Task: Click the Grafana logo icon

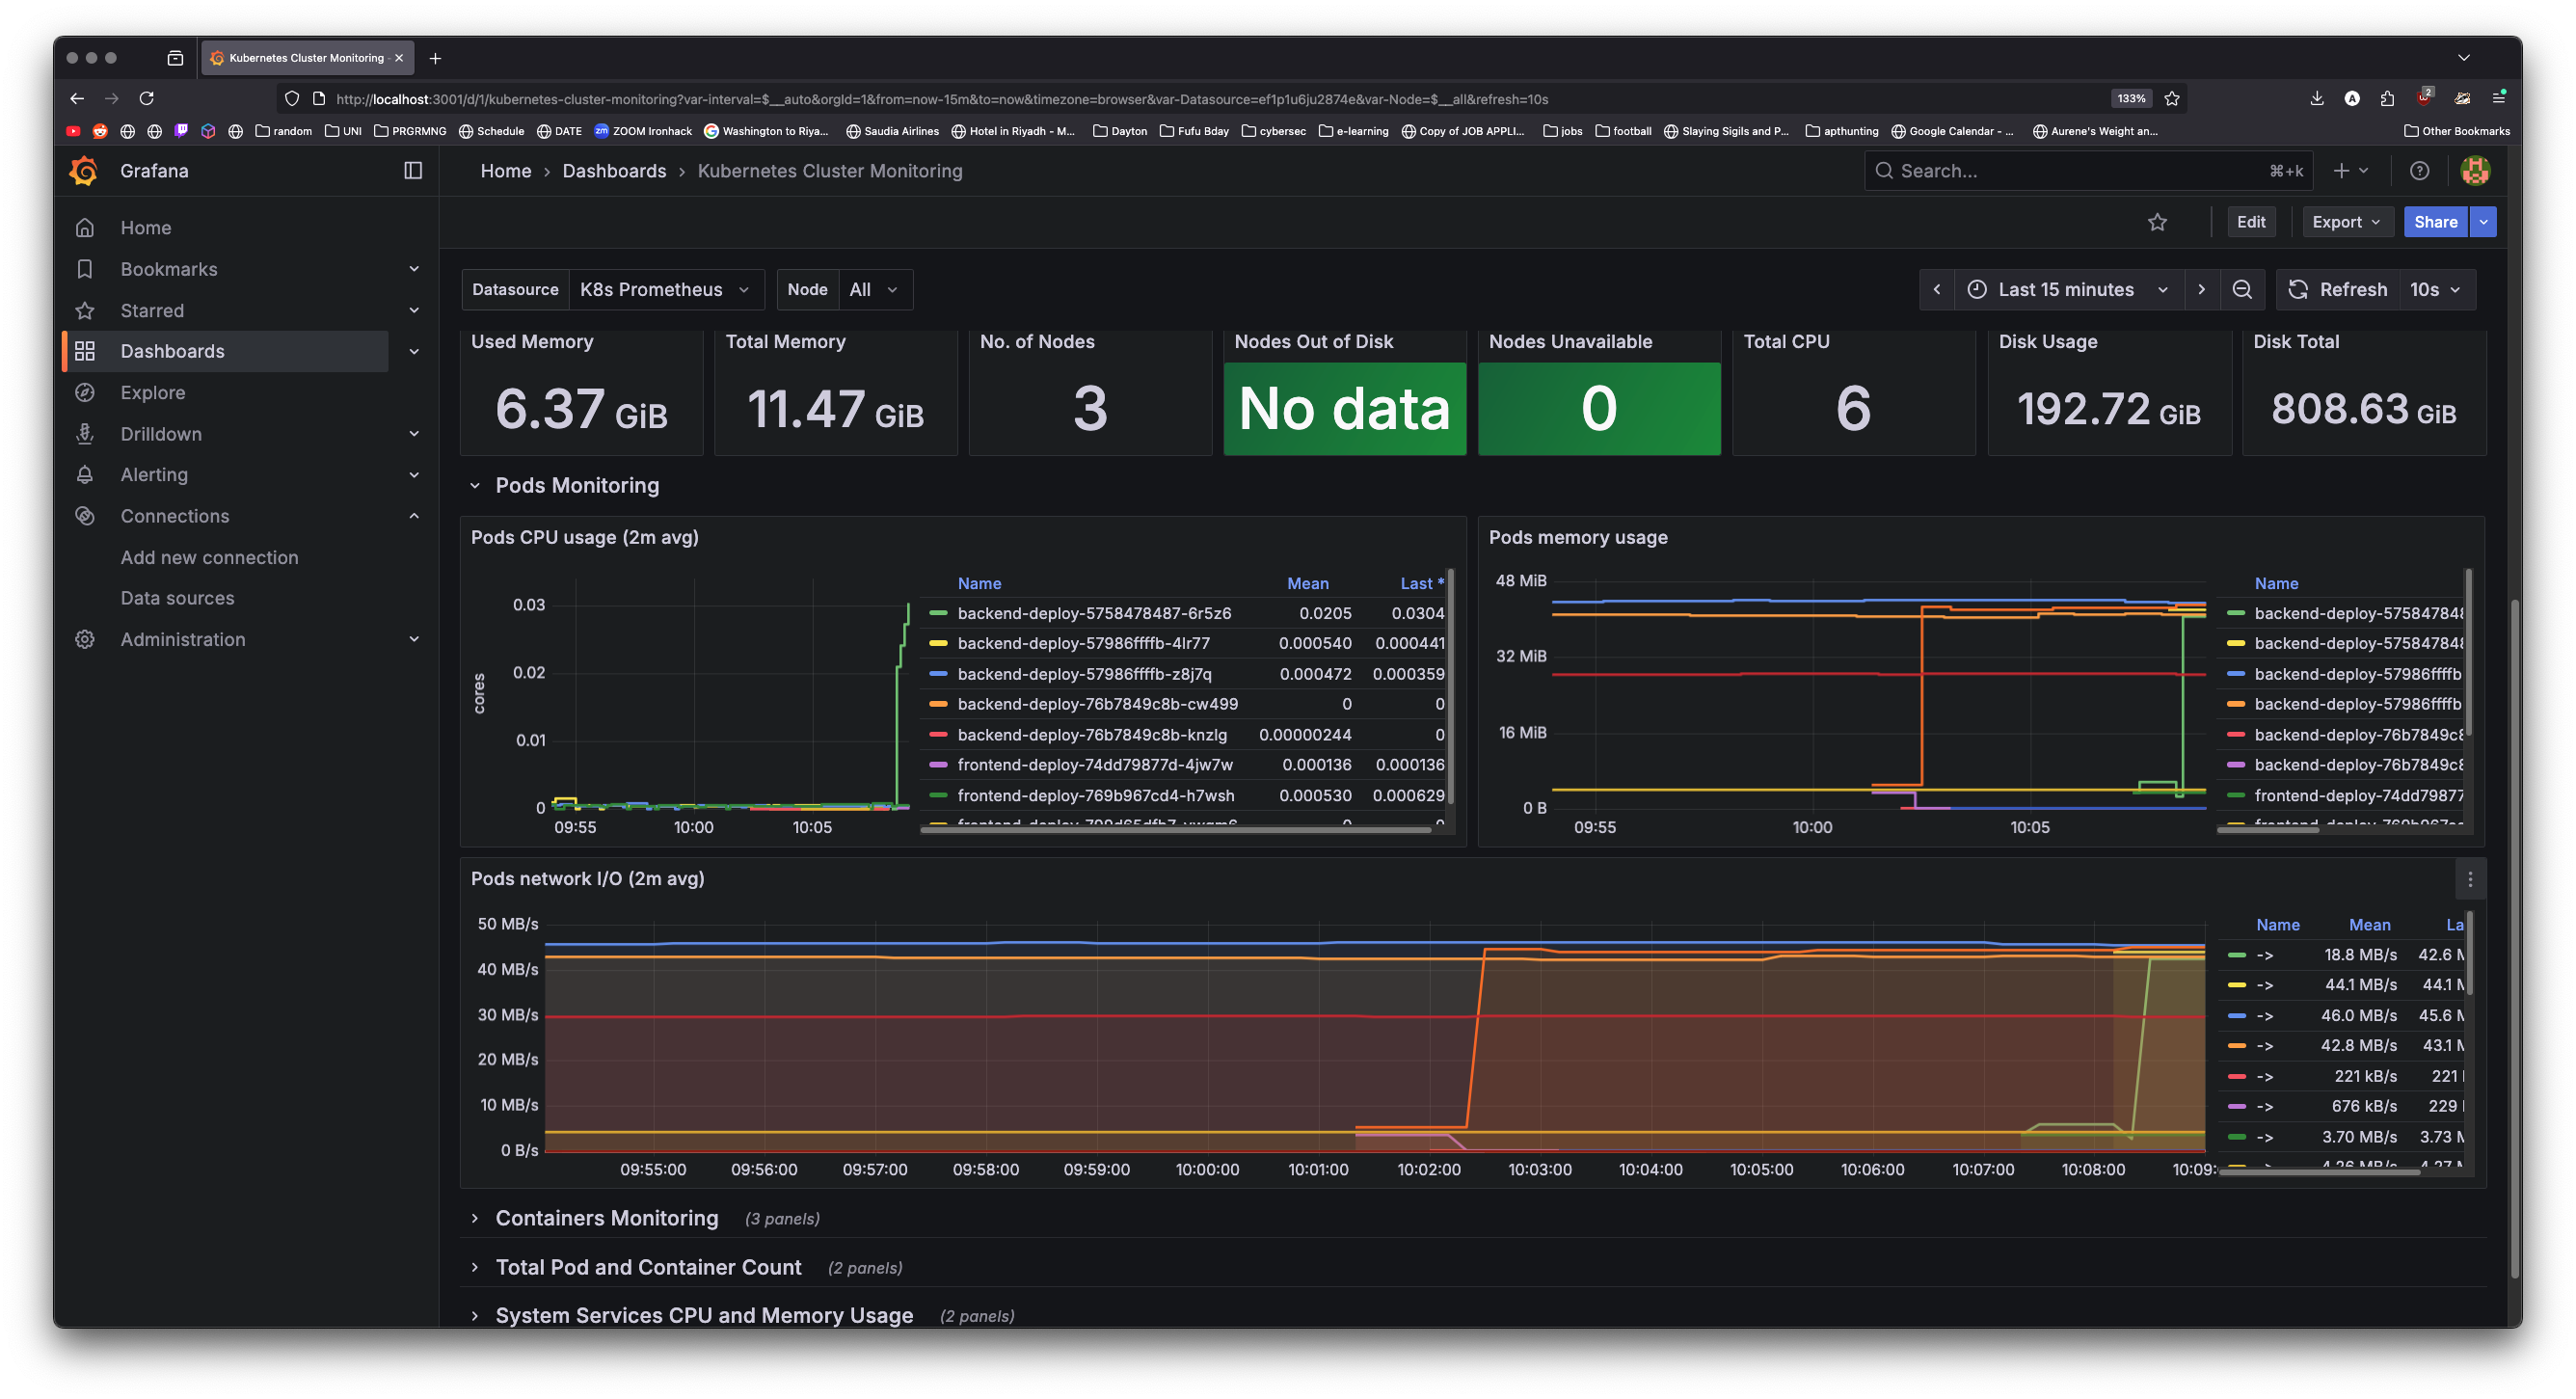Action: pos(84,171)
